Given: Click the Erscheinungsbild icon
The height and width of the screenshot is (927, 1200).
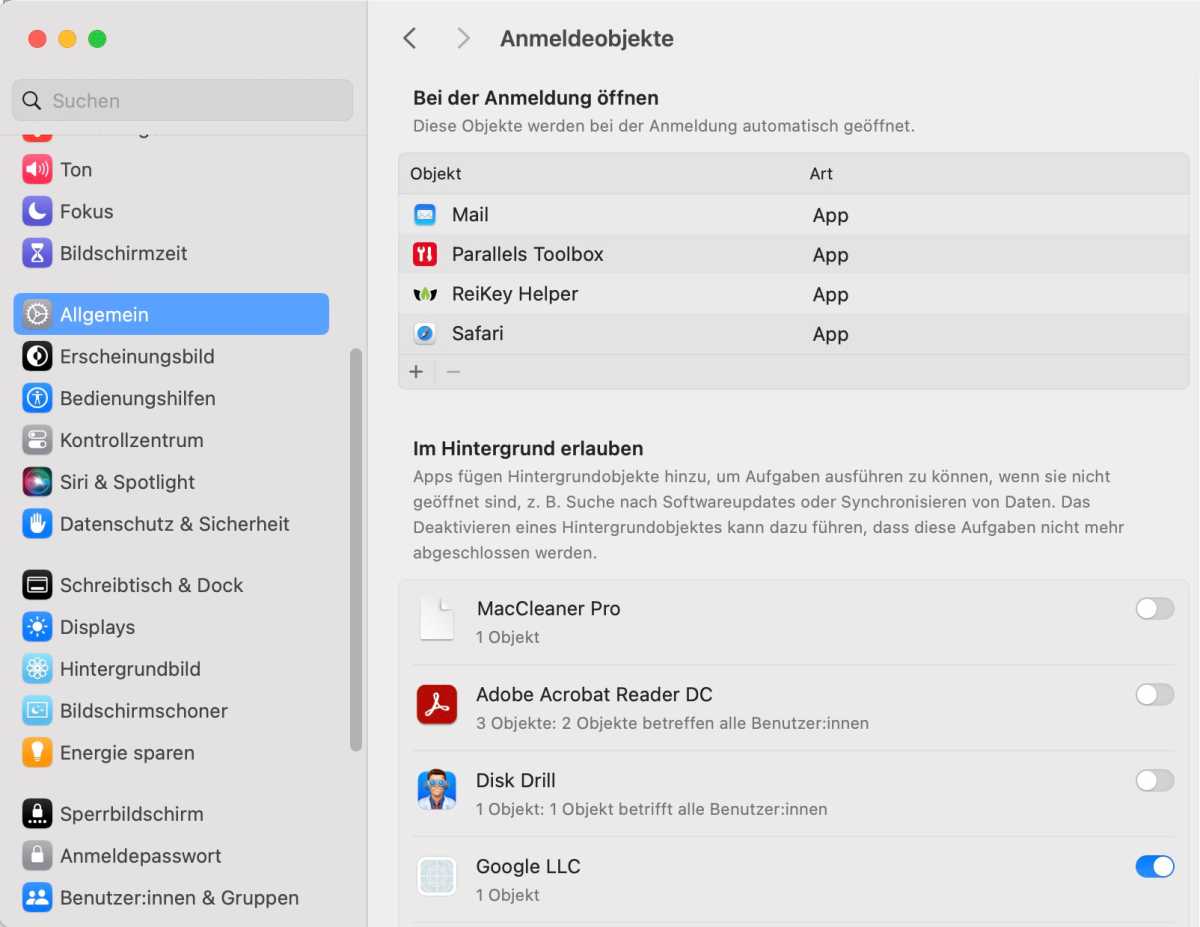Looking at the screenshot, I should [x=37, y=356].
